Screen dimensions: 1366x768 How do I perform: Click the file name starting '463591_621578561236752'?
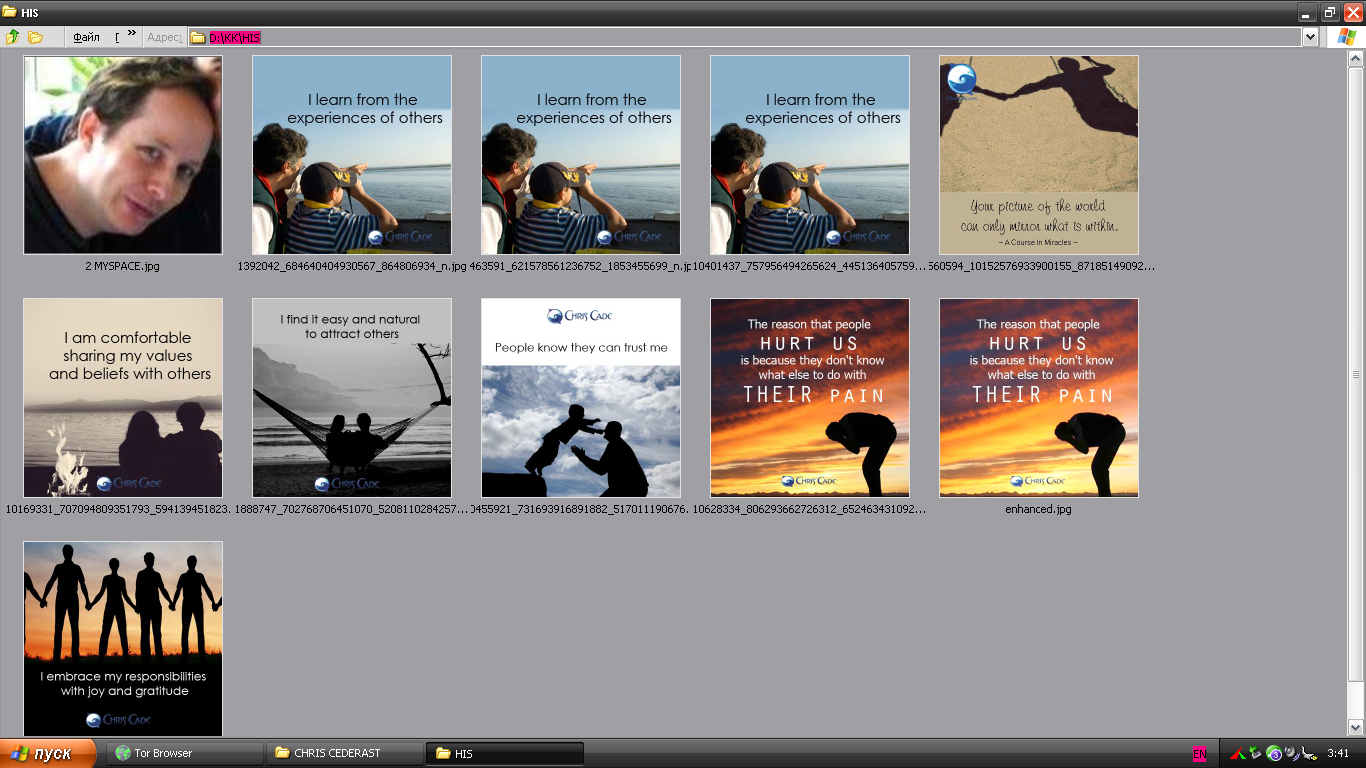pyautogui.click(x=581, y=267)
